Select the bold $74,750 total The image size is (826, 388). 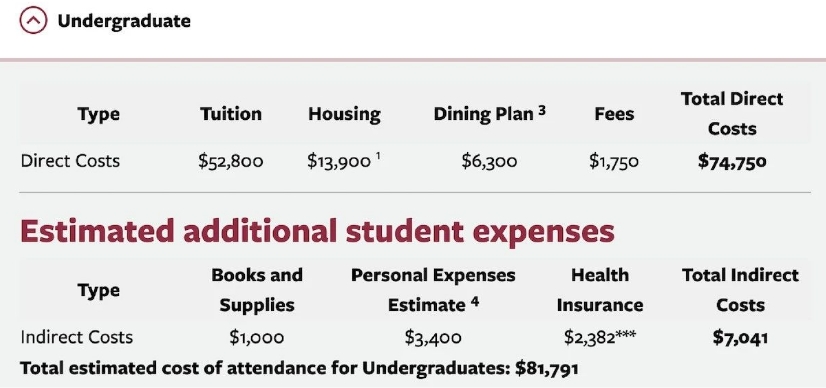tap(732, 162)
